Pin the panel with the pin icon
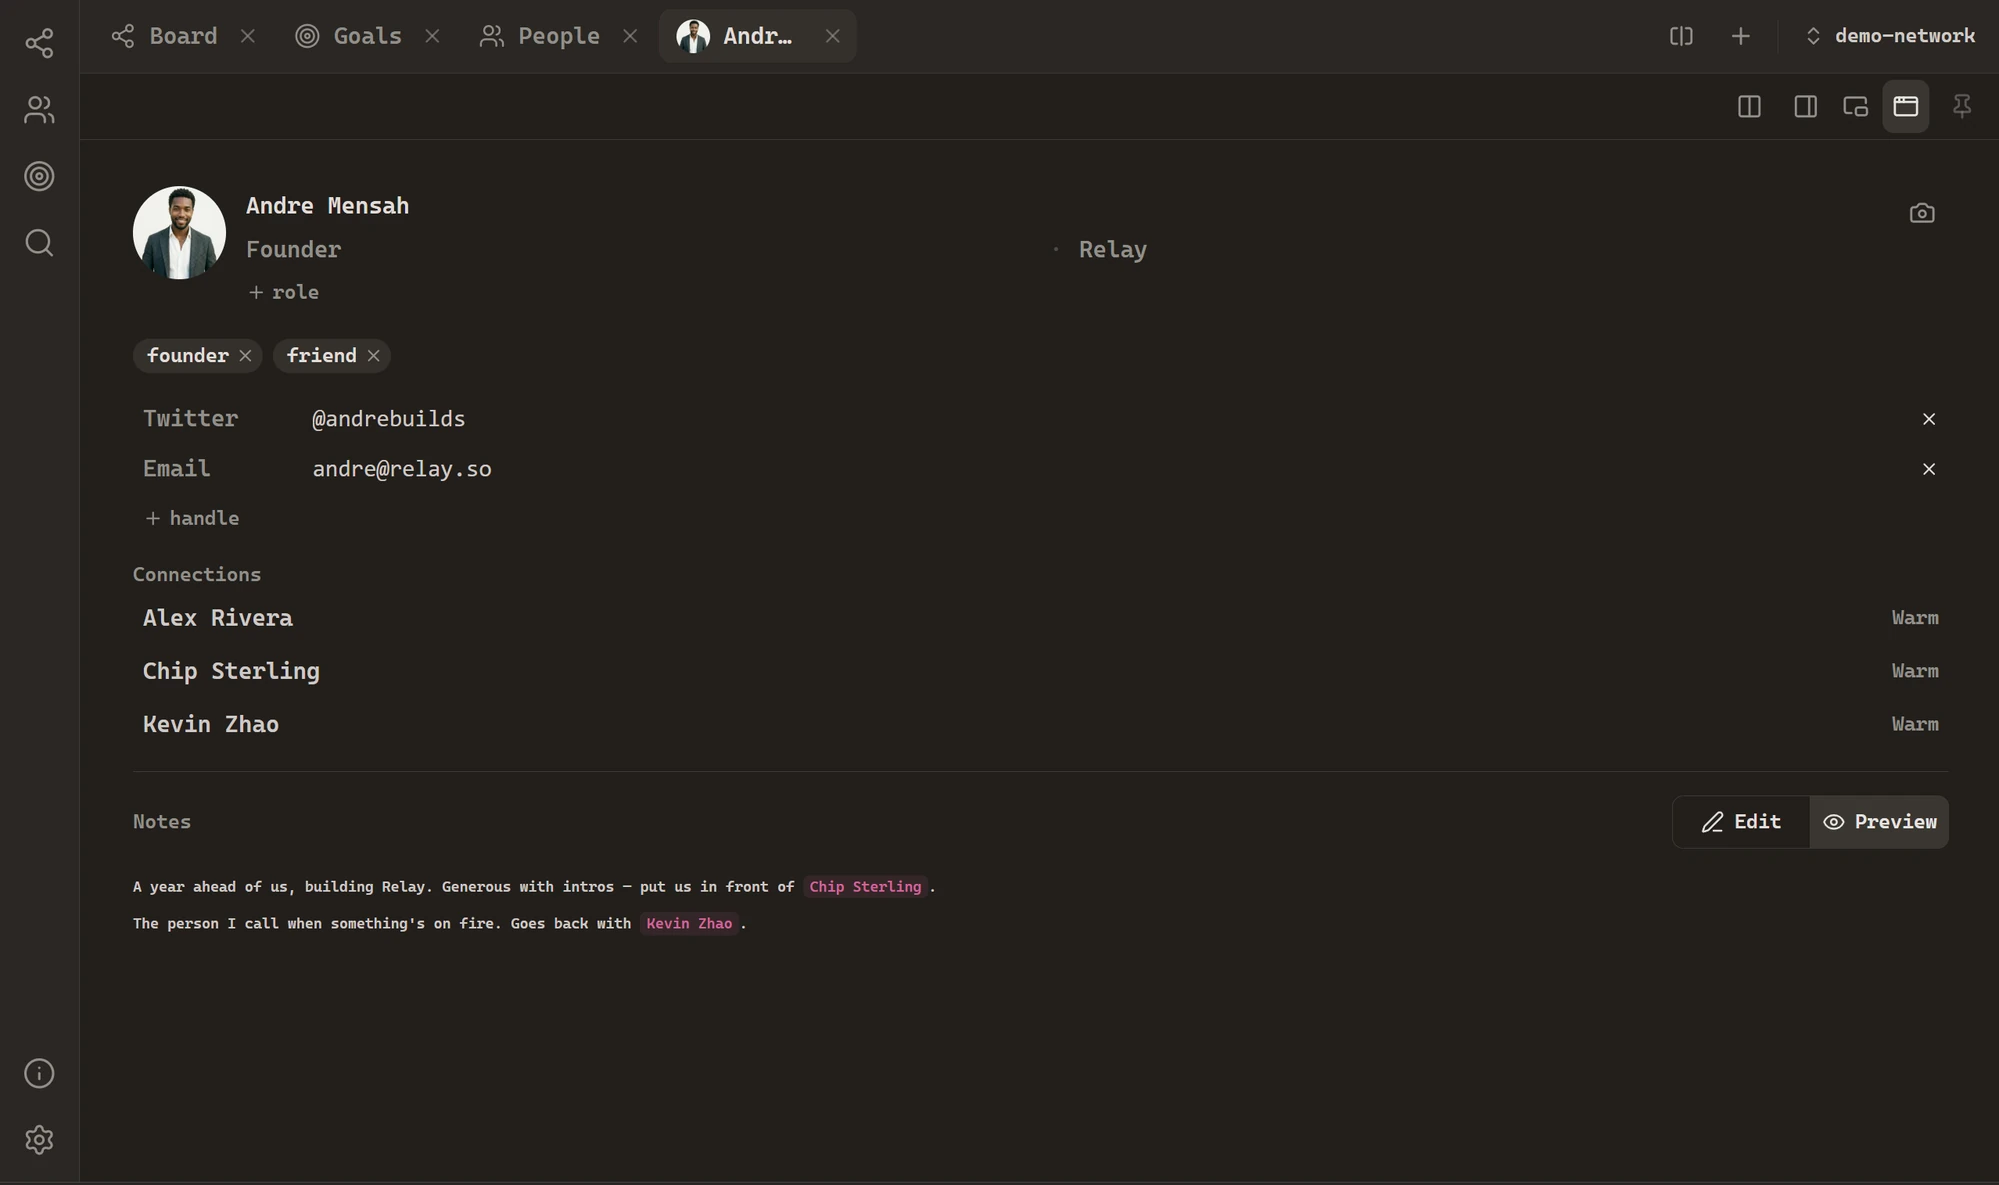Screen dimensions: 1999x1185 1961,106
